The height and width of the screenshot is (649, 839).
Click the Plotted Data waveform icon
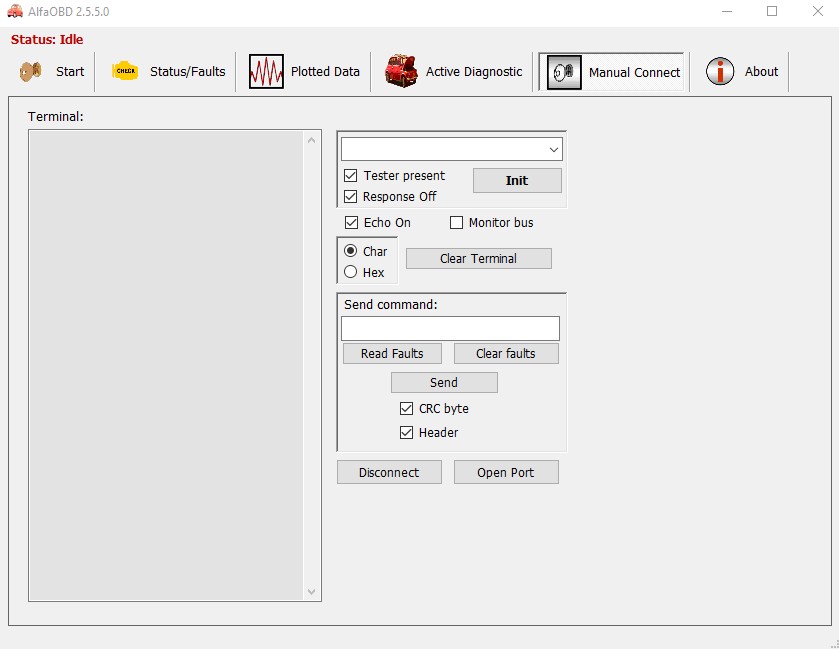click(266, 72)
